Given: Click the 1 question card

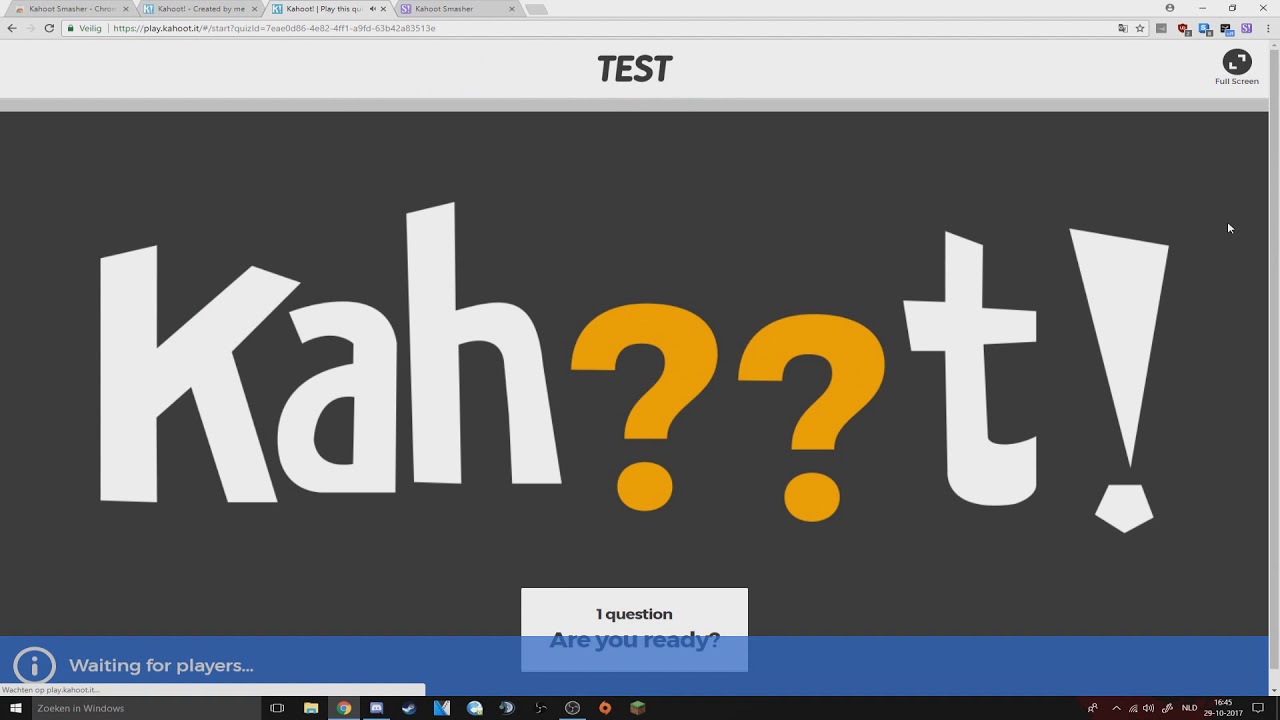Looking at the screenshot, I should (x=634, y=629).
